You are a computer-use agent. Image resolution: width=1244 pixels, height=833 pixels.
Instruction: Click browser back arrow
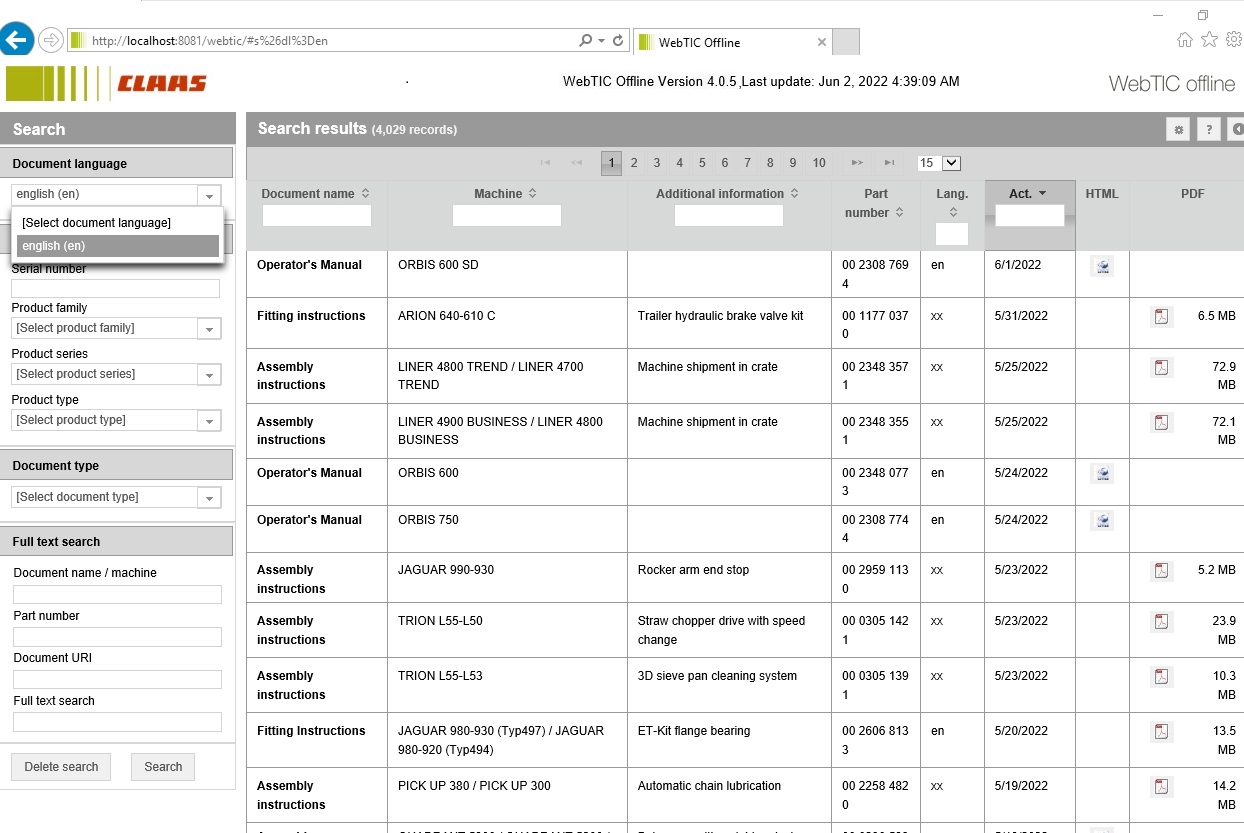tap(16, 40)
